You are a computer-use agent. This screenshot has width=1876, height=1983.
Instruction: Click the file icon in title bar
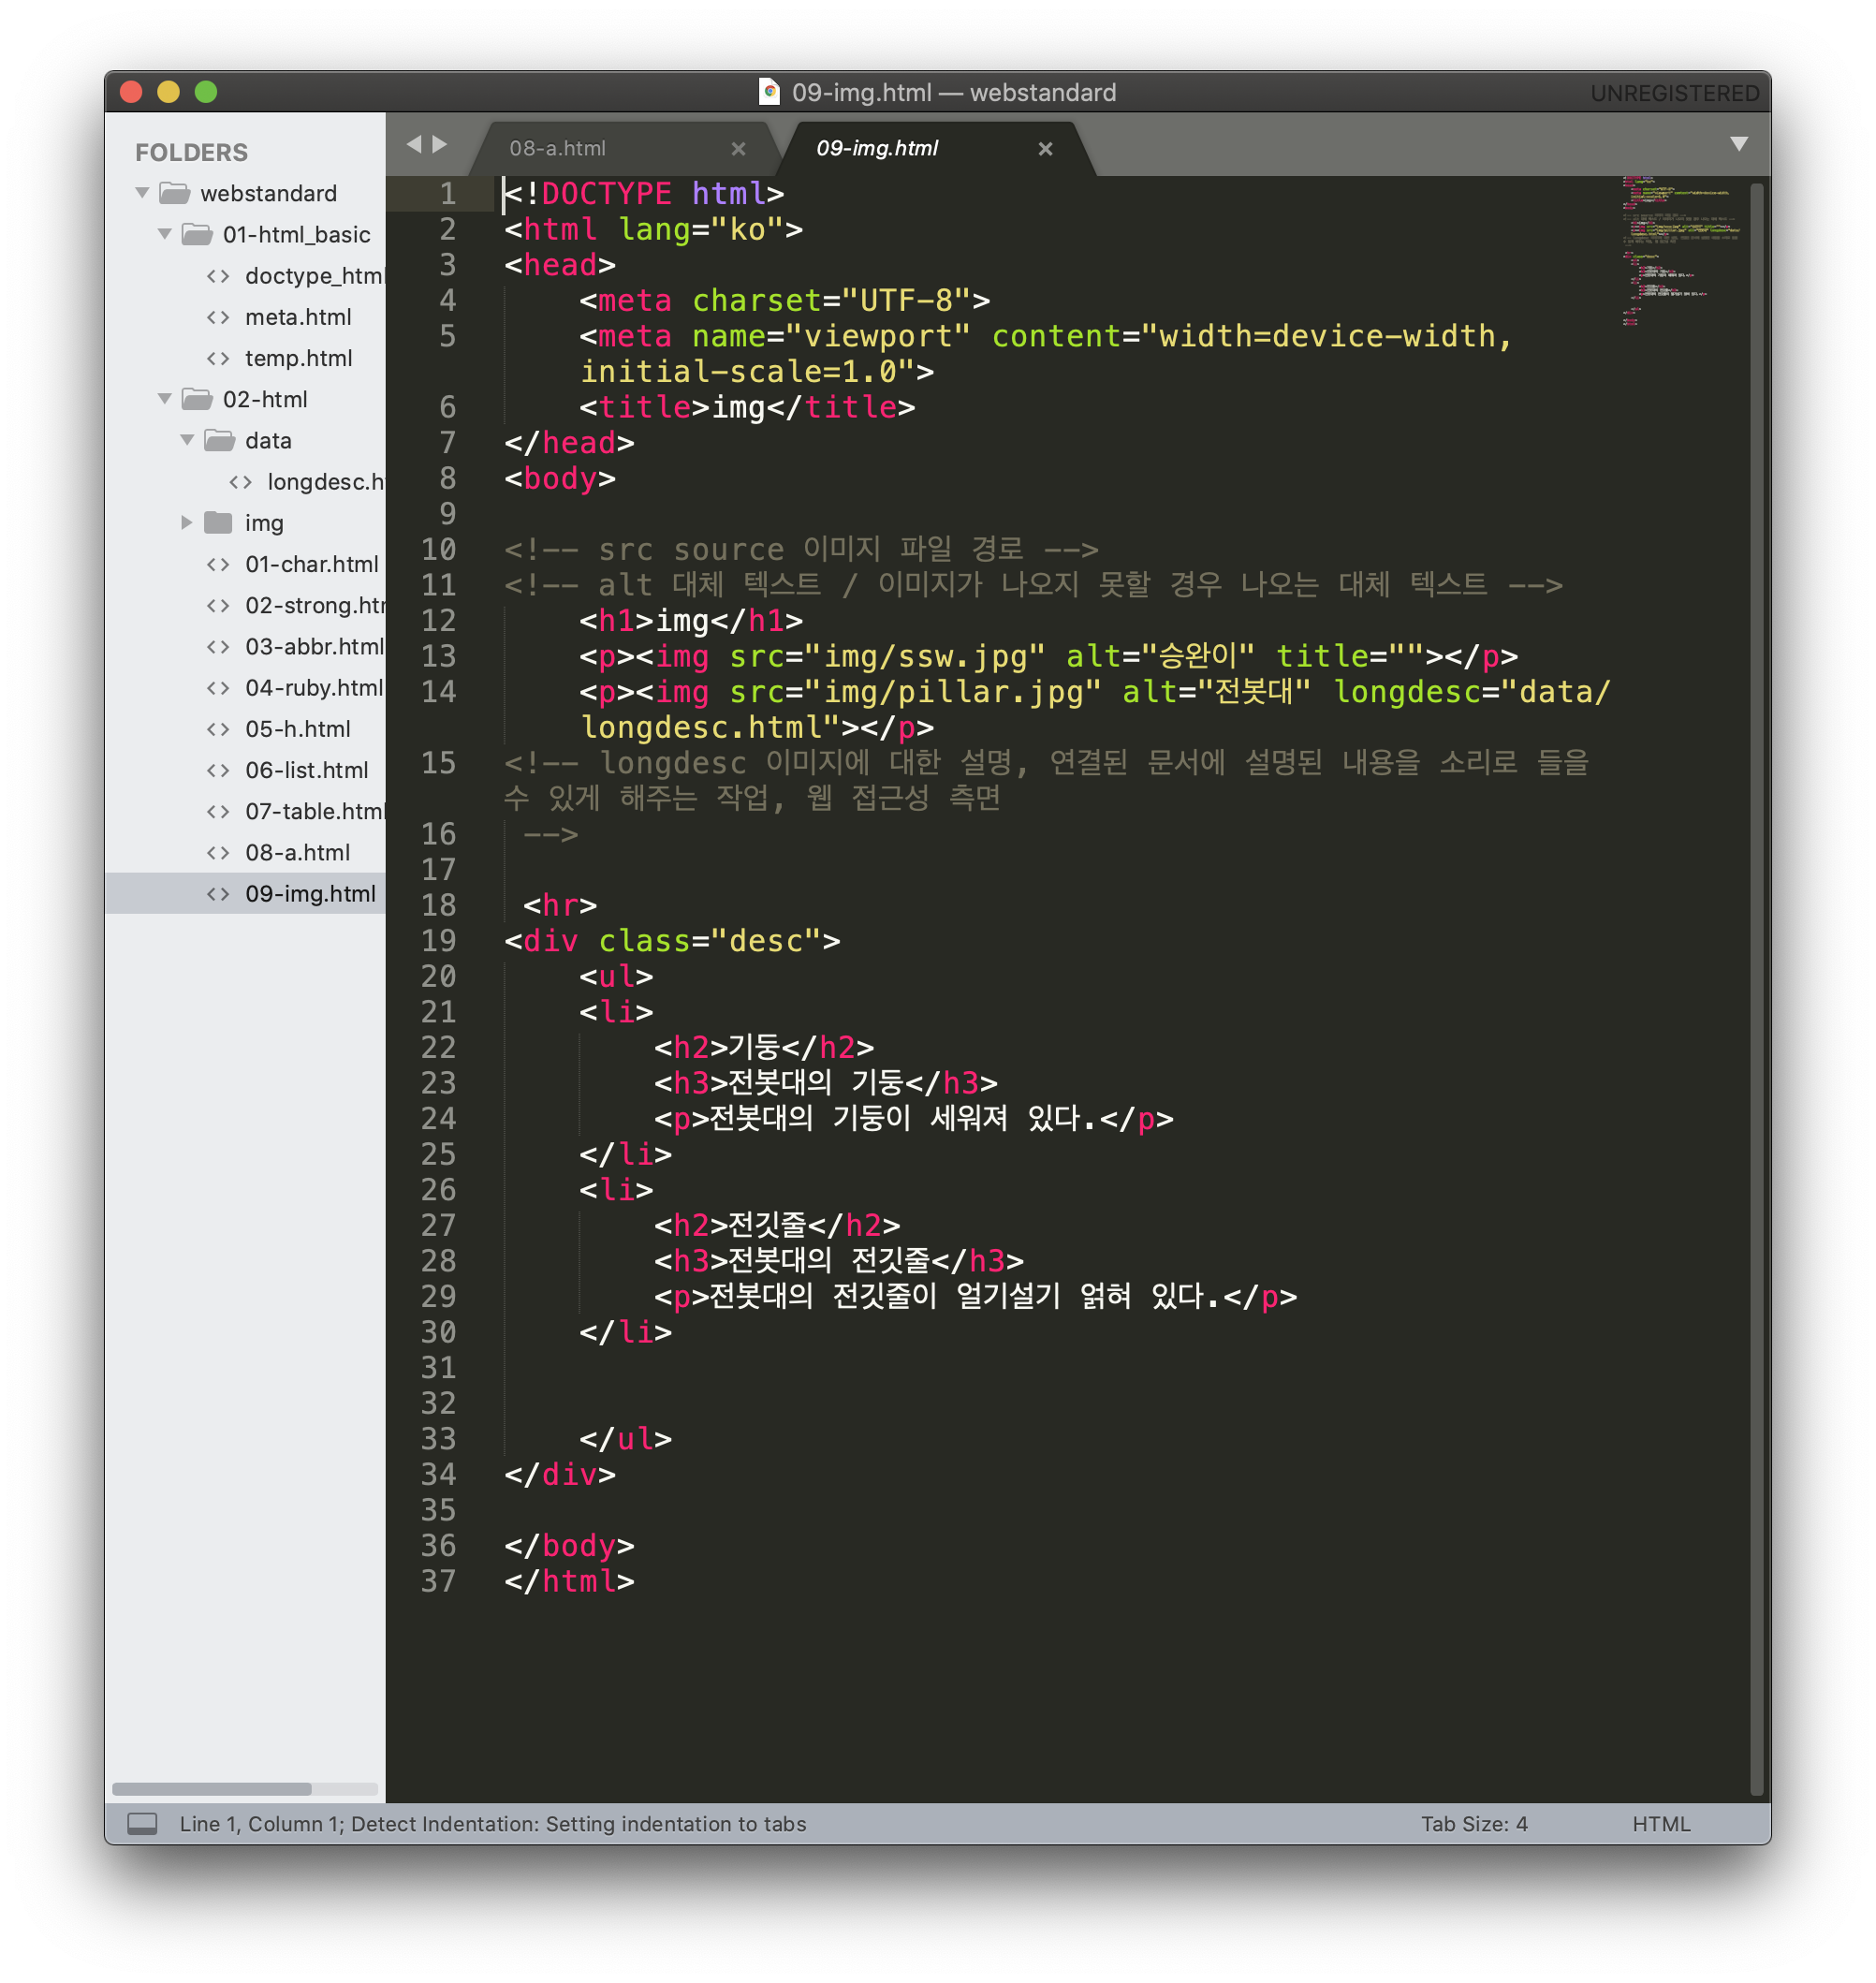point(769,92)
